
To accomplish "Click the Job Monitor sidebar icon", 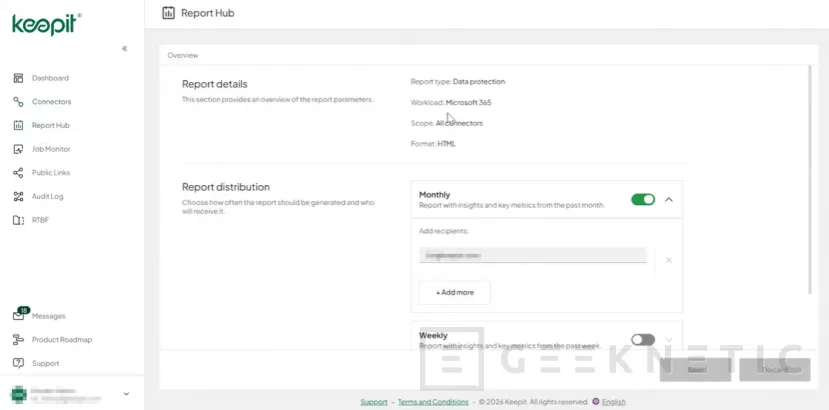I will [x=18, y=149].
